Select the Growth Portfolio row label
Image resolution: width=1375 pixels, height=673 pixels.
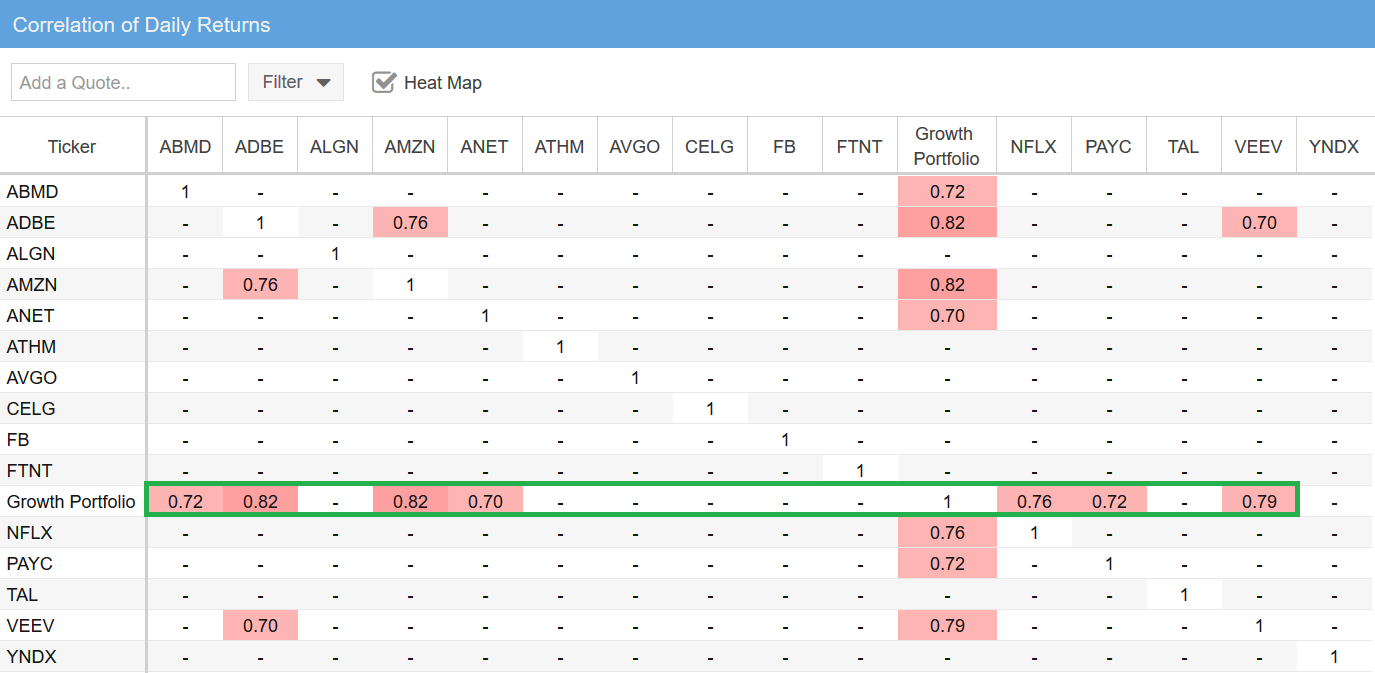[71, 502]
